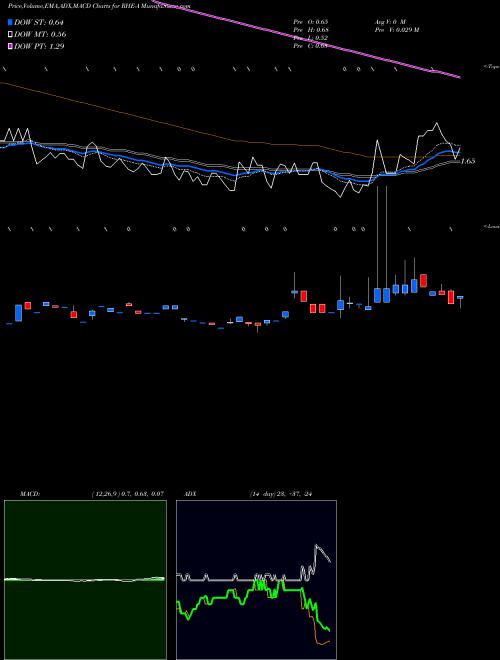Click the 'Pre V: 0.029 M' volume text
Image resolution: width=500 pixels, height=660 pixels.
pyautogui.click(x=397, y=30)
